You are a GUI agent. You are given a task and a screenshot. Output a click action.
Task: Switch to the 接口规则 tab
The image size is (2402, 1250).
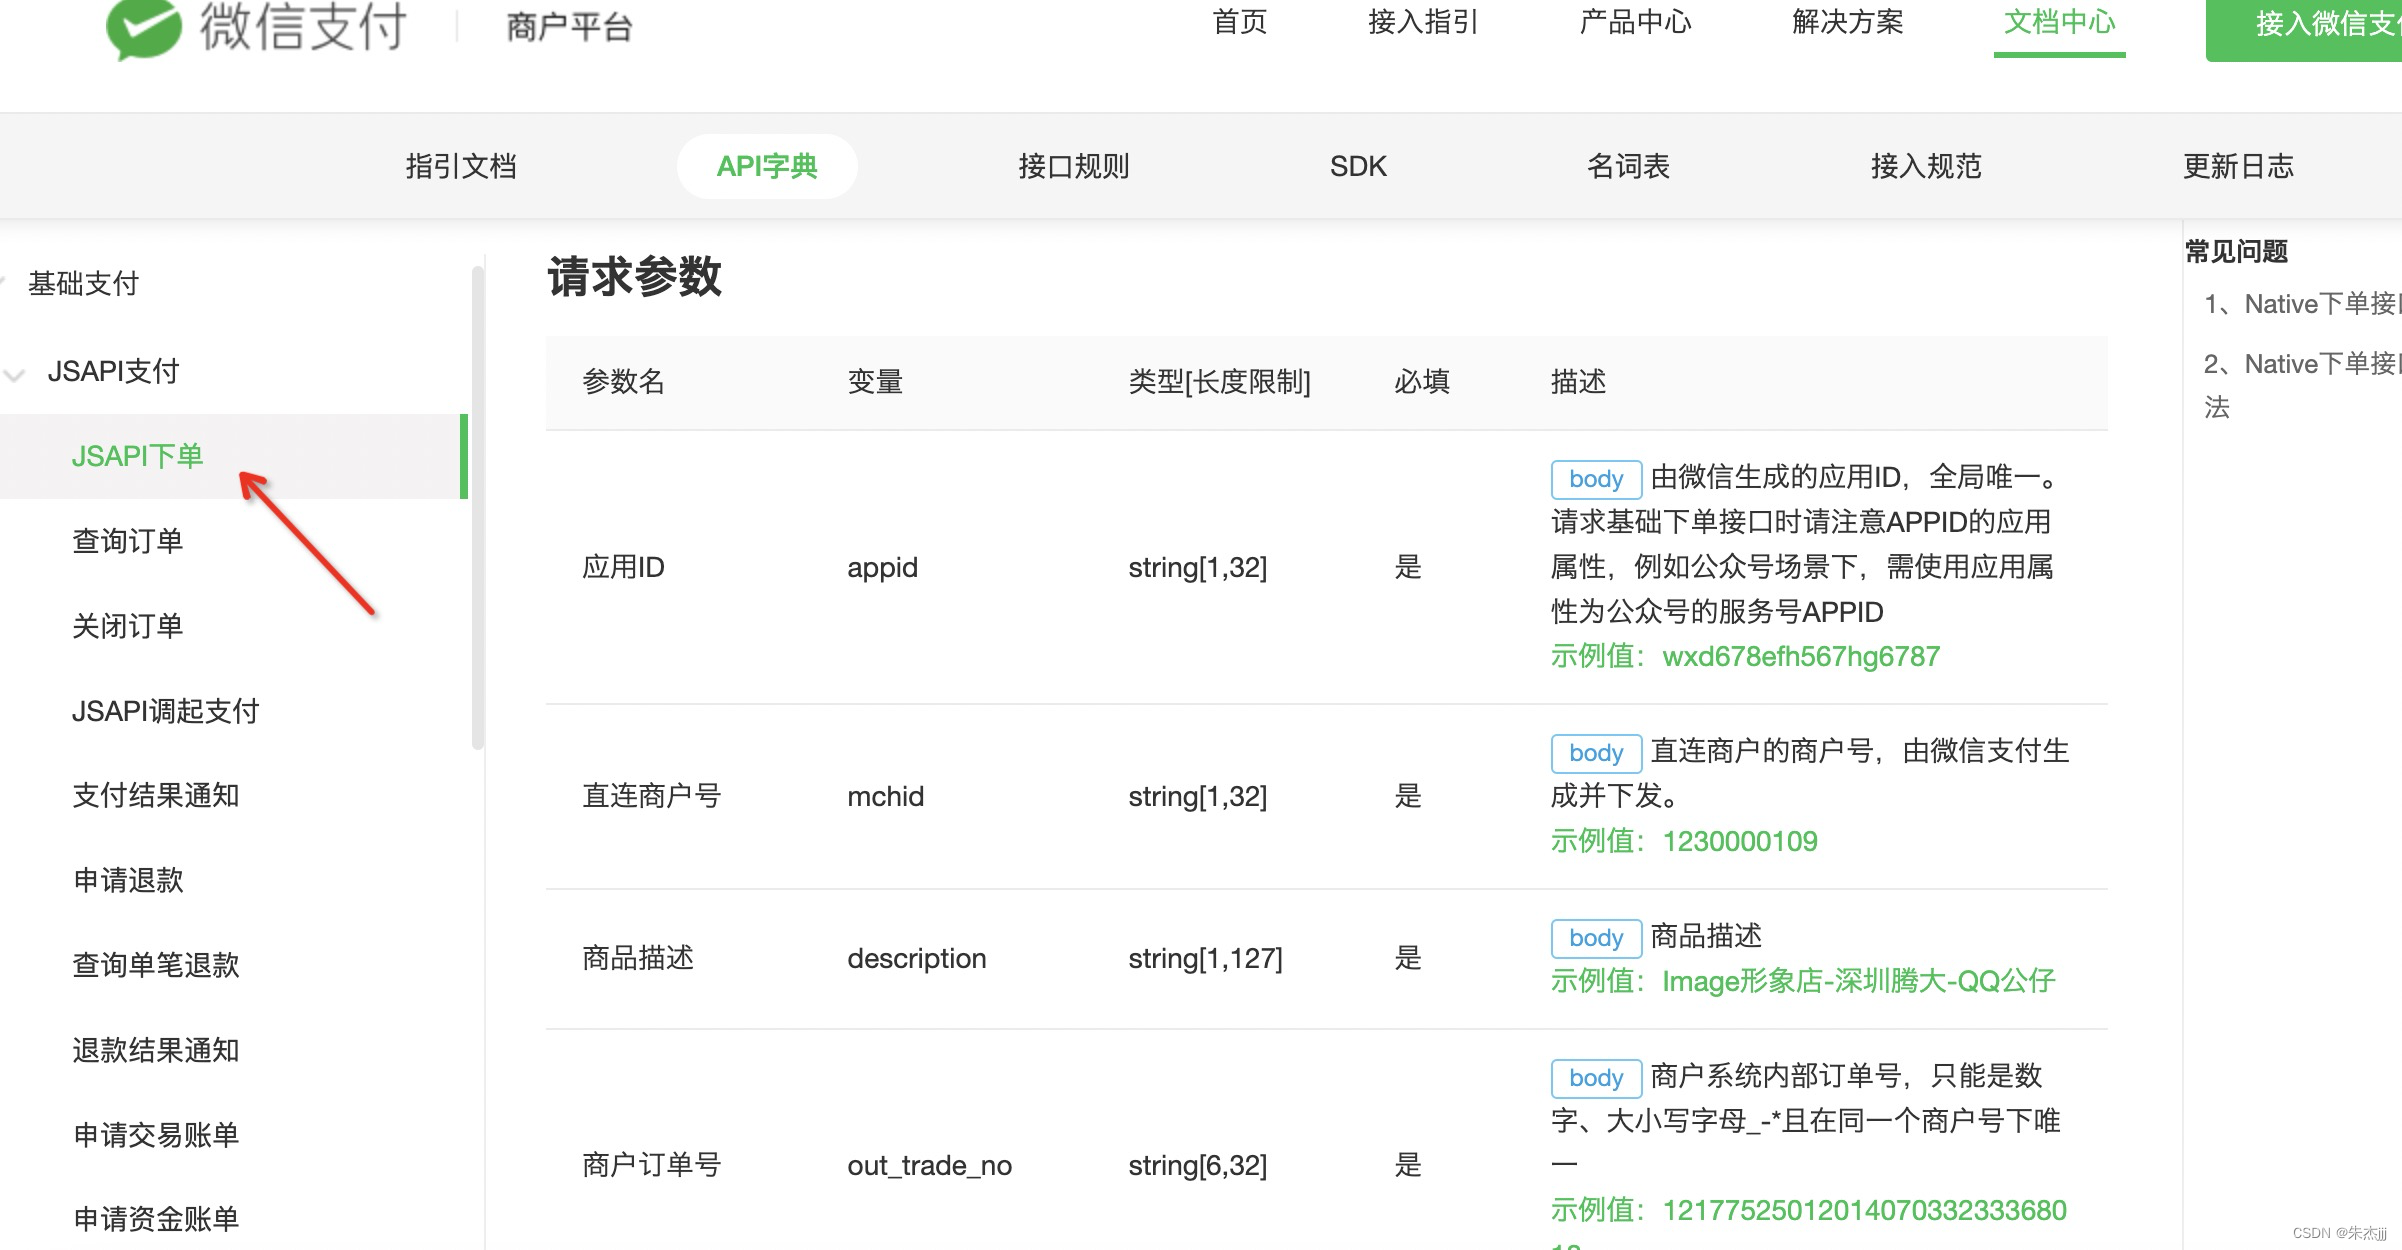pos(1071,166)
